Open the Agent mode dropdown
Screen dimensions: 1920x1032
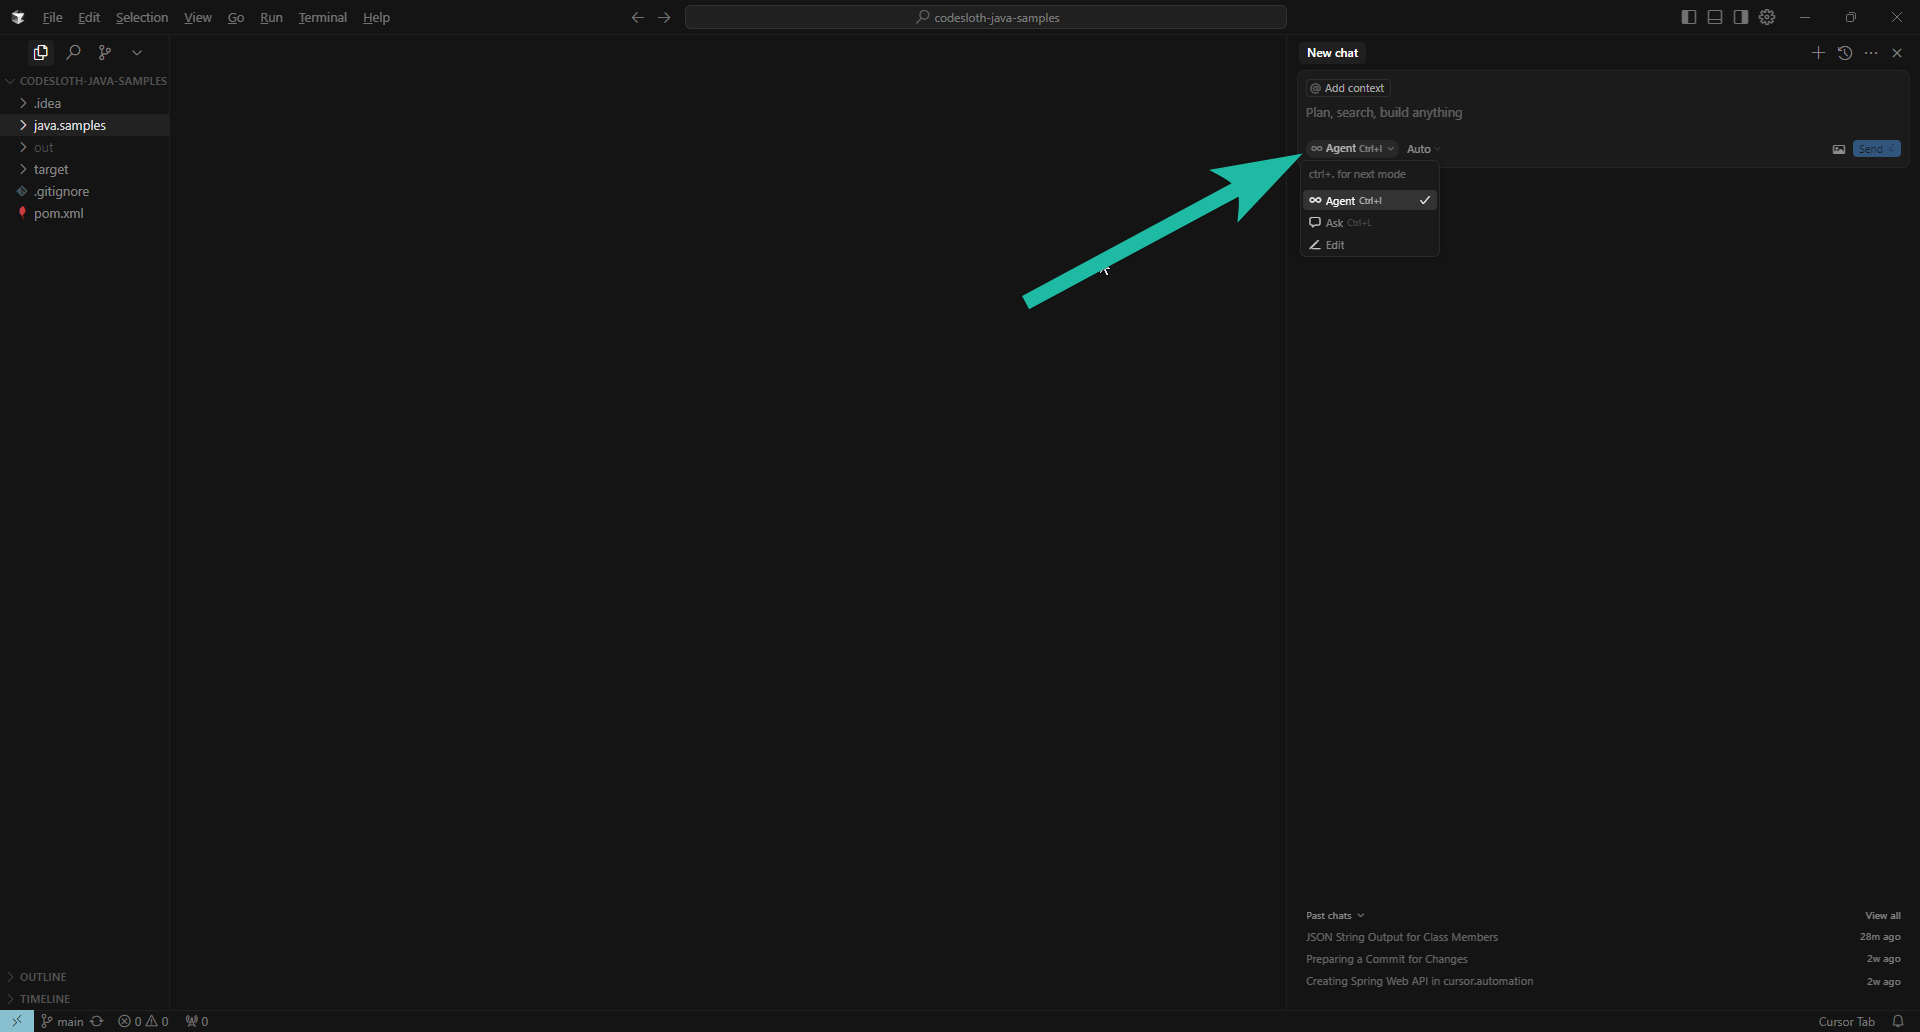1351,149
